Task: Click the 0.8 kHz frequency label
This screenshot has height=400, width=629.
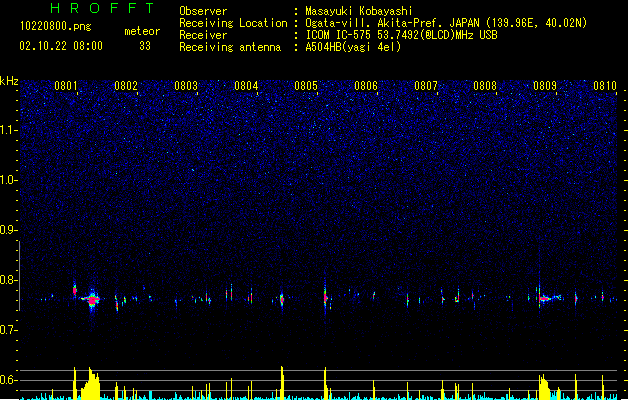Action: (8, 280)
